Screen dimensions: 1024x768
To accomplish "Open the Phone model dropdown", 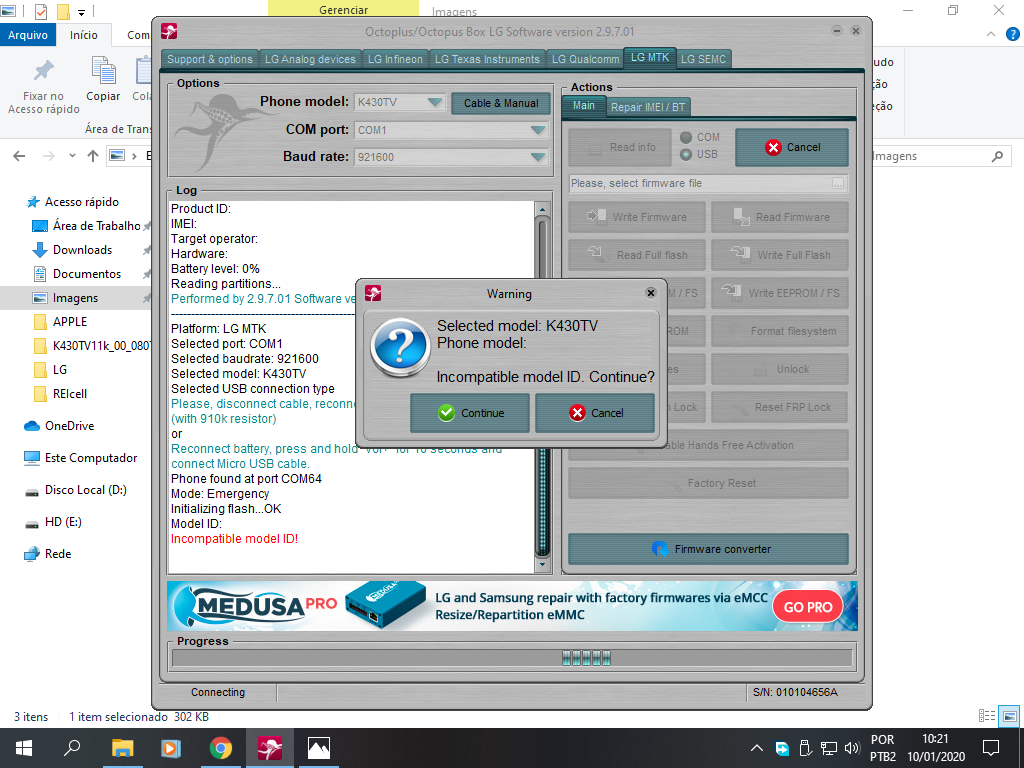I will 434,102.
